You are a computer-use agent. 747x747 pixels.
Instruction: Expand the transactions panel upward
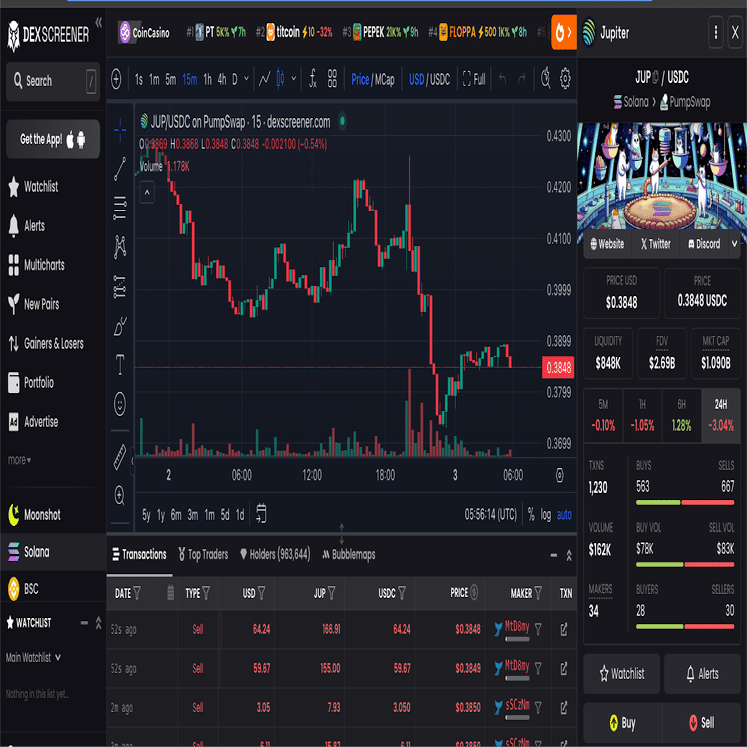(569, 555)
